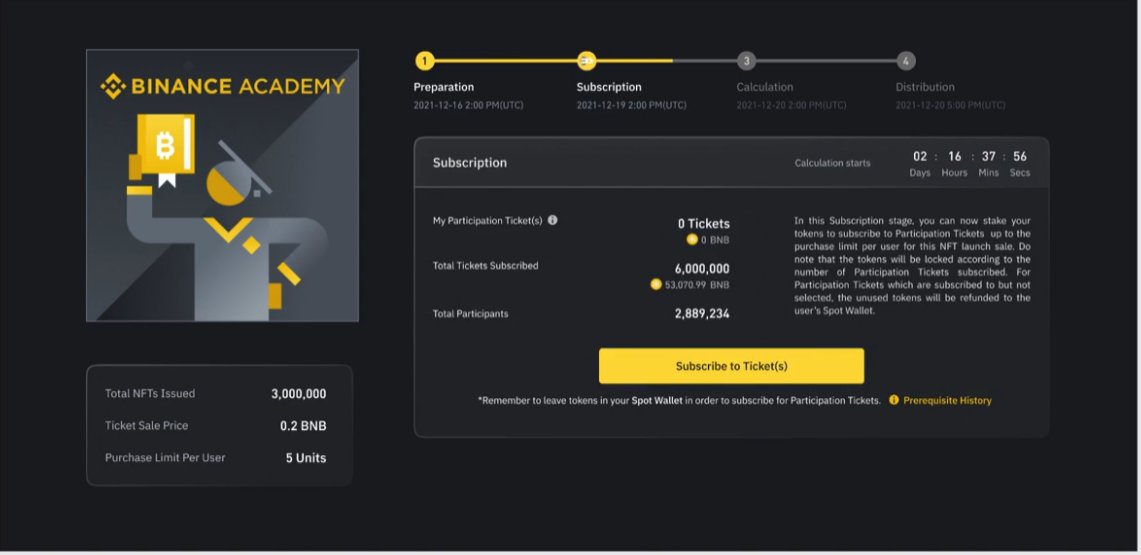Click the '2,889,234' total participants value
This screenshot has height=555, width=1141.
(701, 314)
